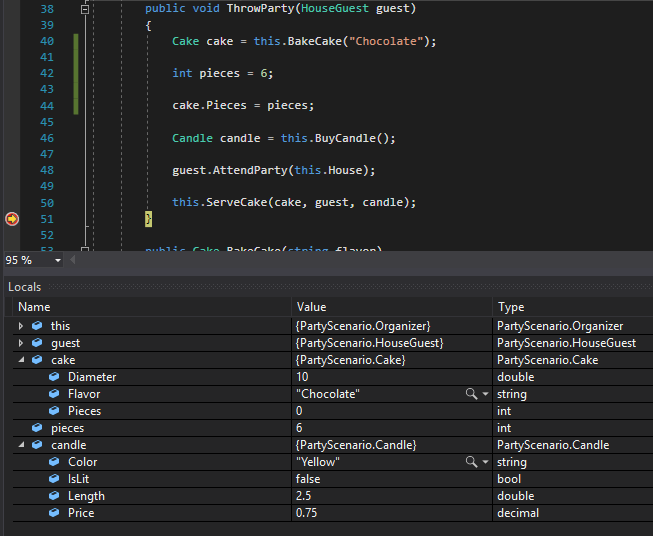Toggle outlining for the BakeCake method
653x536 pixels.
click(x=85, y=250)
